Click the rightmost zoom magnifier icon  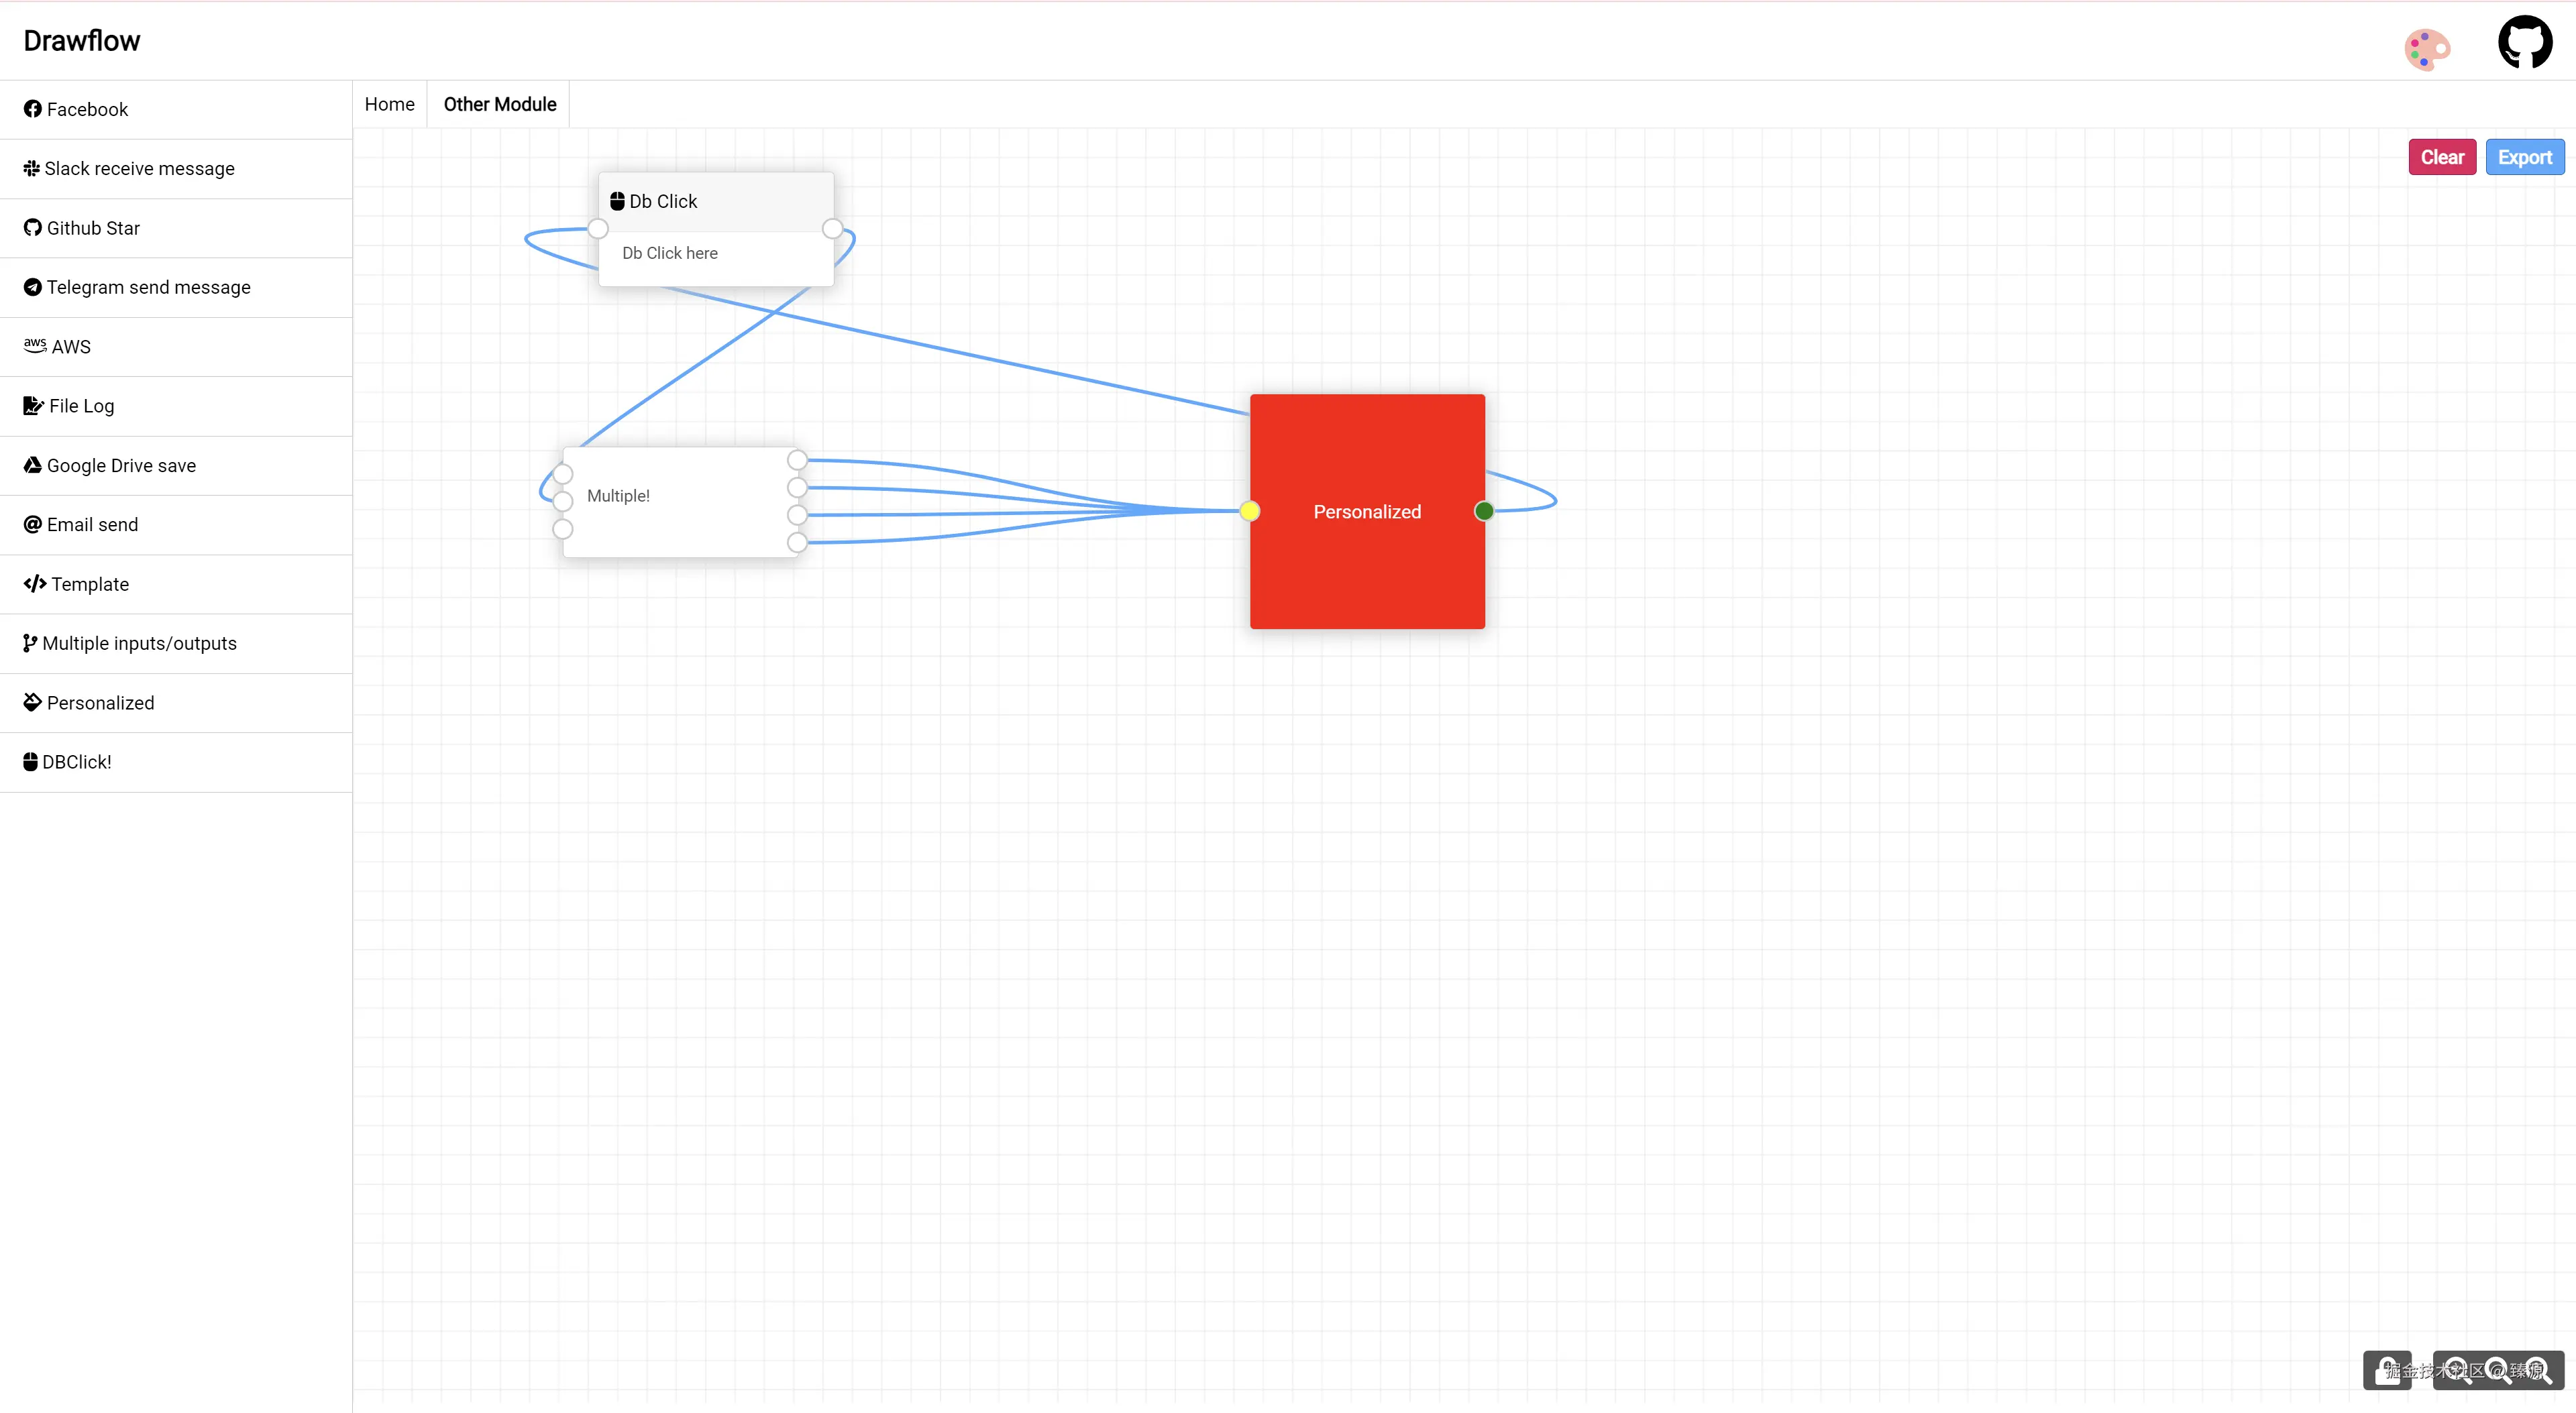click(2538, 1370)
